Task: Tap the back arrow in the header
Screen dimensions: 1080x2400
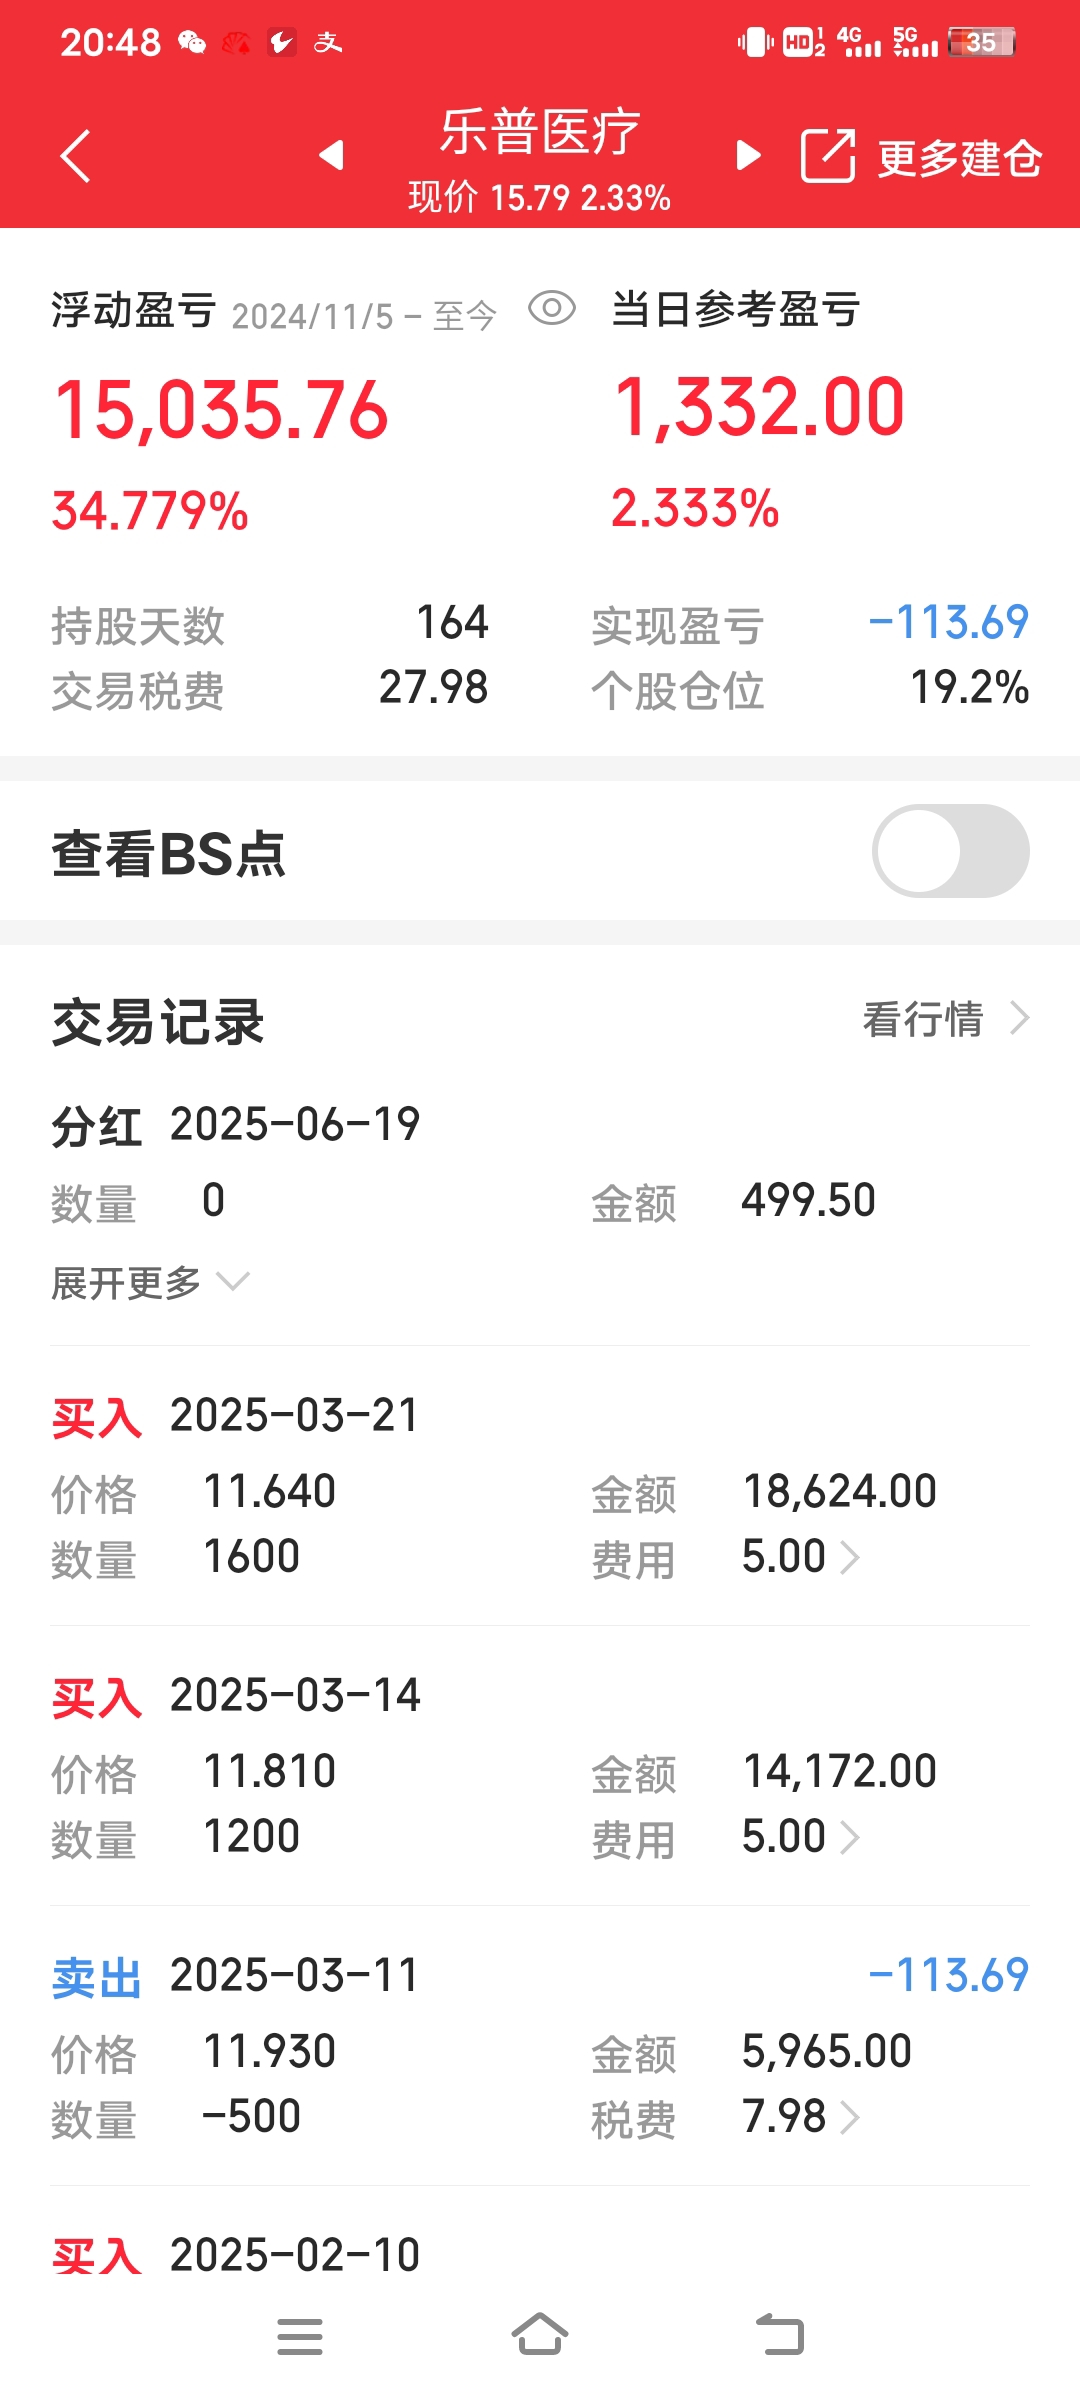Action: pyautogui.click(x=75, y=156)
